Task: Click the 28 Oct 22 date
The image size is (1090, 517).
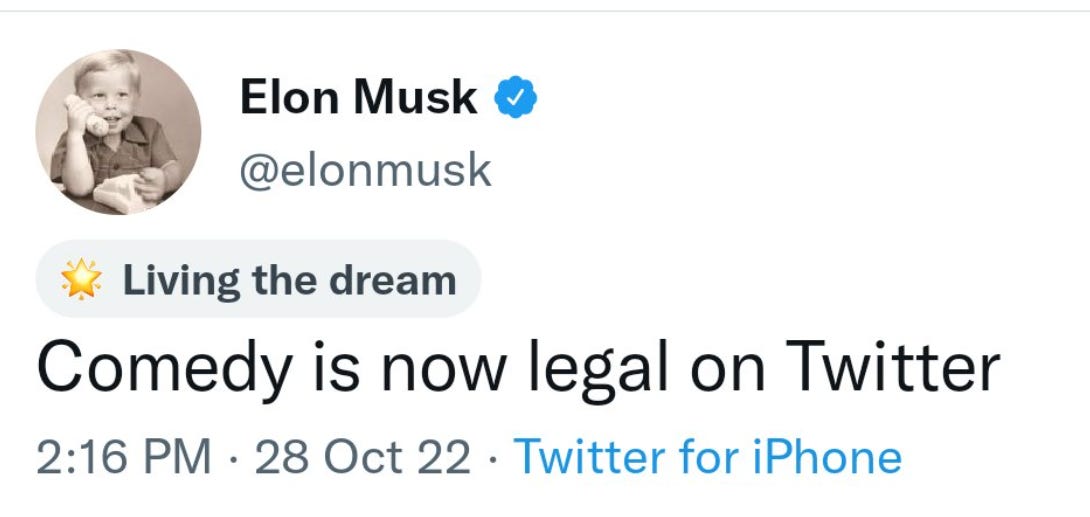Action: pyautogui.click(x=363, y=457)
